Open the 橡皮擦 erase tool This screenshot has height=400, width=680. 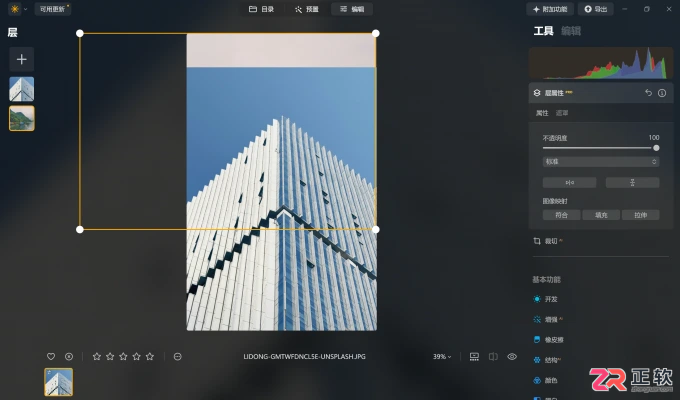549,340
